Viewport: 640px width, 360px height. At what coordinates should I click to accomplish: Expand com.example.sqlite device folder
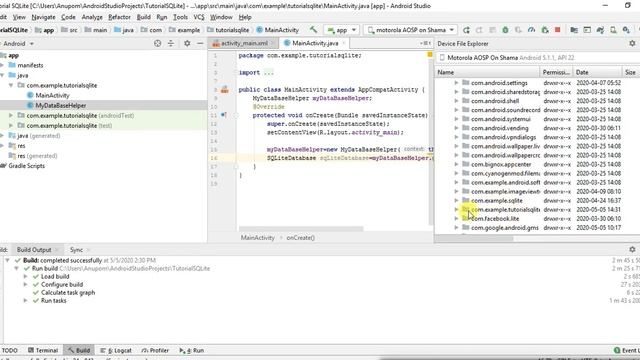456,200
